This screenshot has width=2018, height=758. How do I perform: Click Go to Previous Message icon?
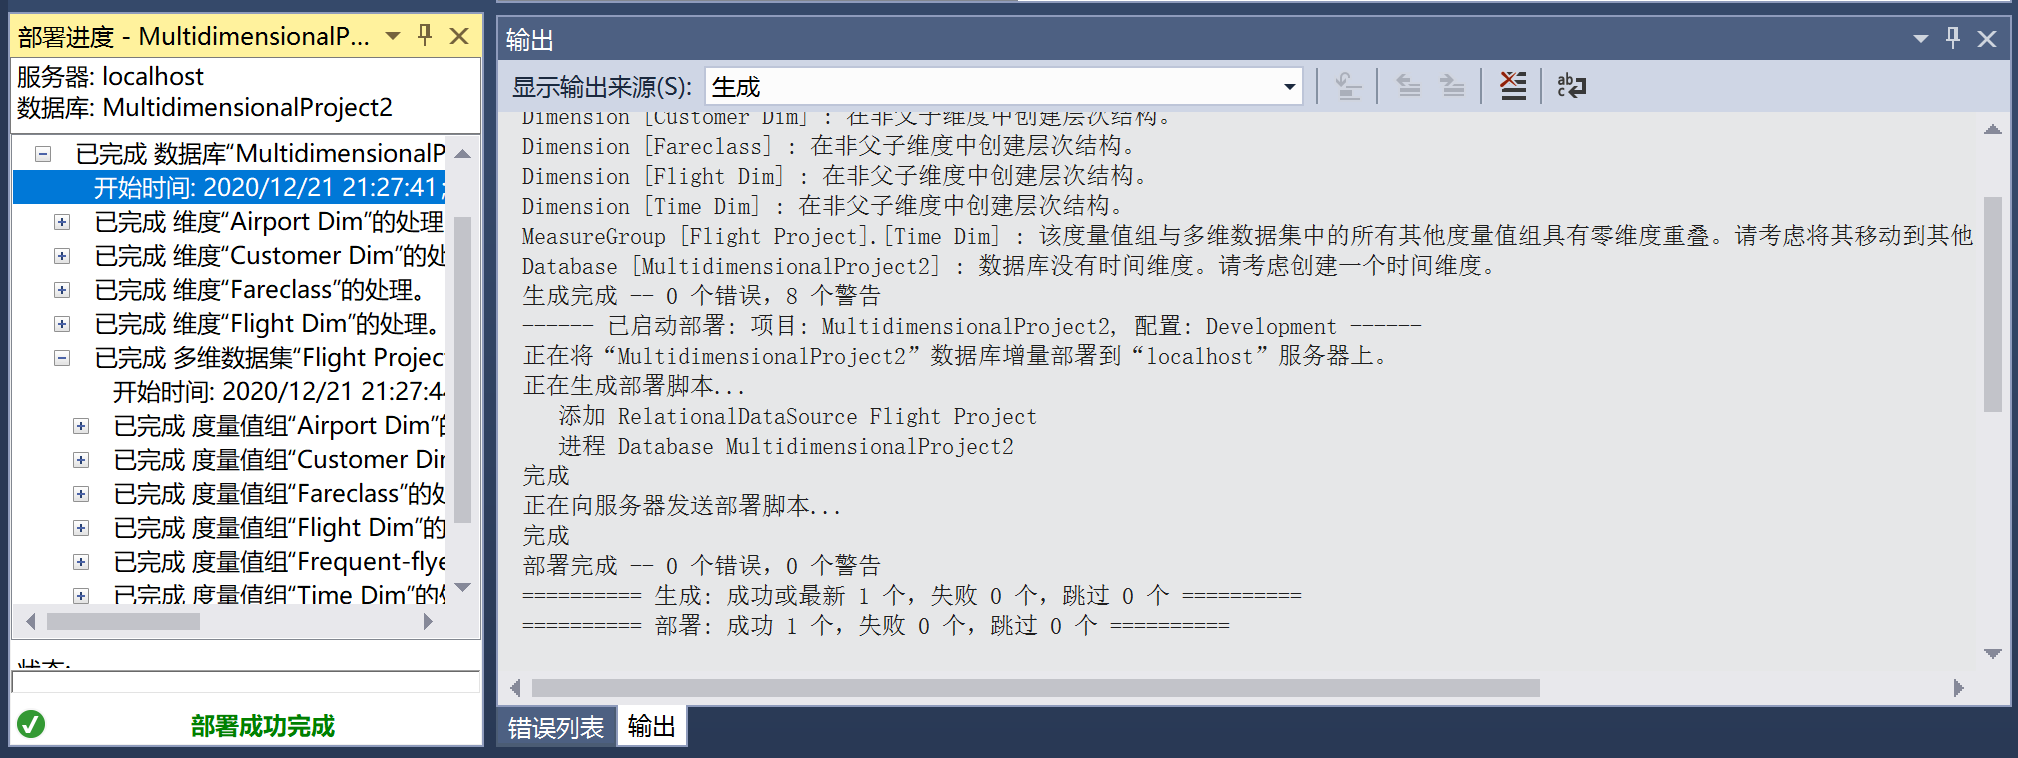click(1408, 87)
